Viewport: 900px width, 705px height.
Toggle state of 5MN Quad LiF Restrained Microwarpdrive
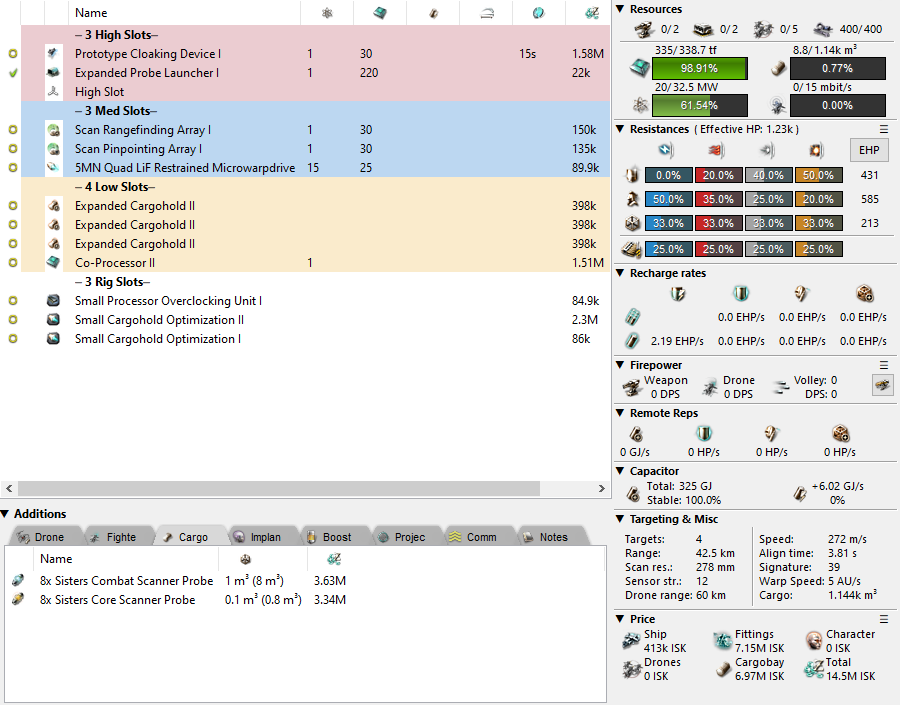tap(14, 168)
